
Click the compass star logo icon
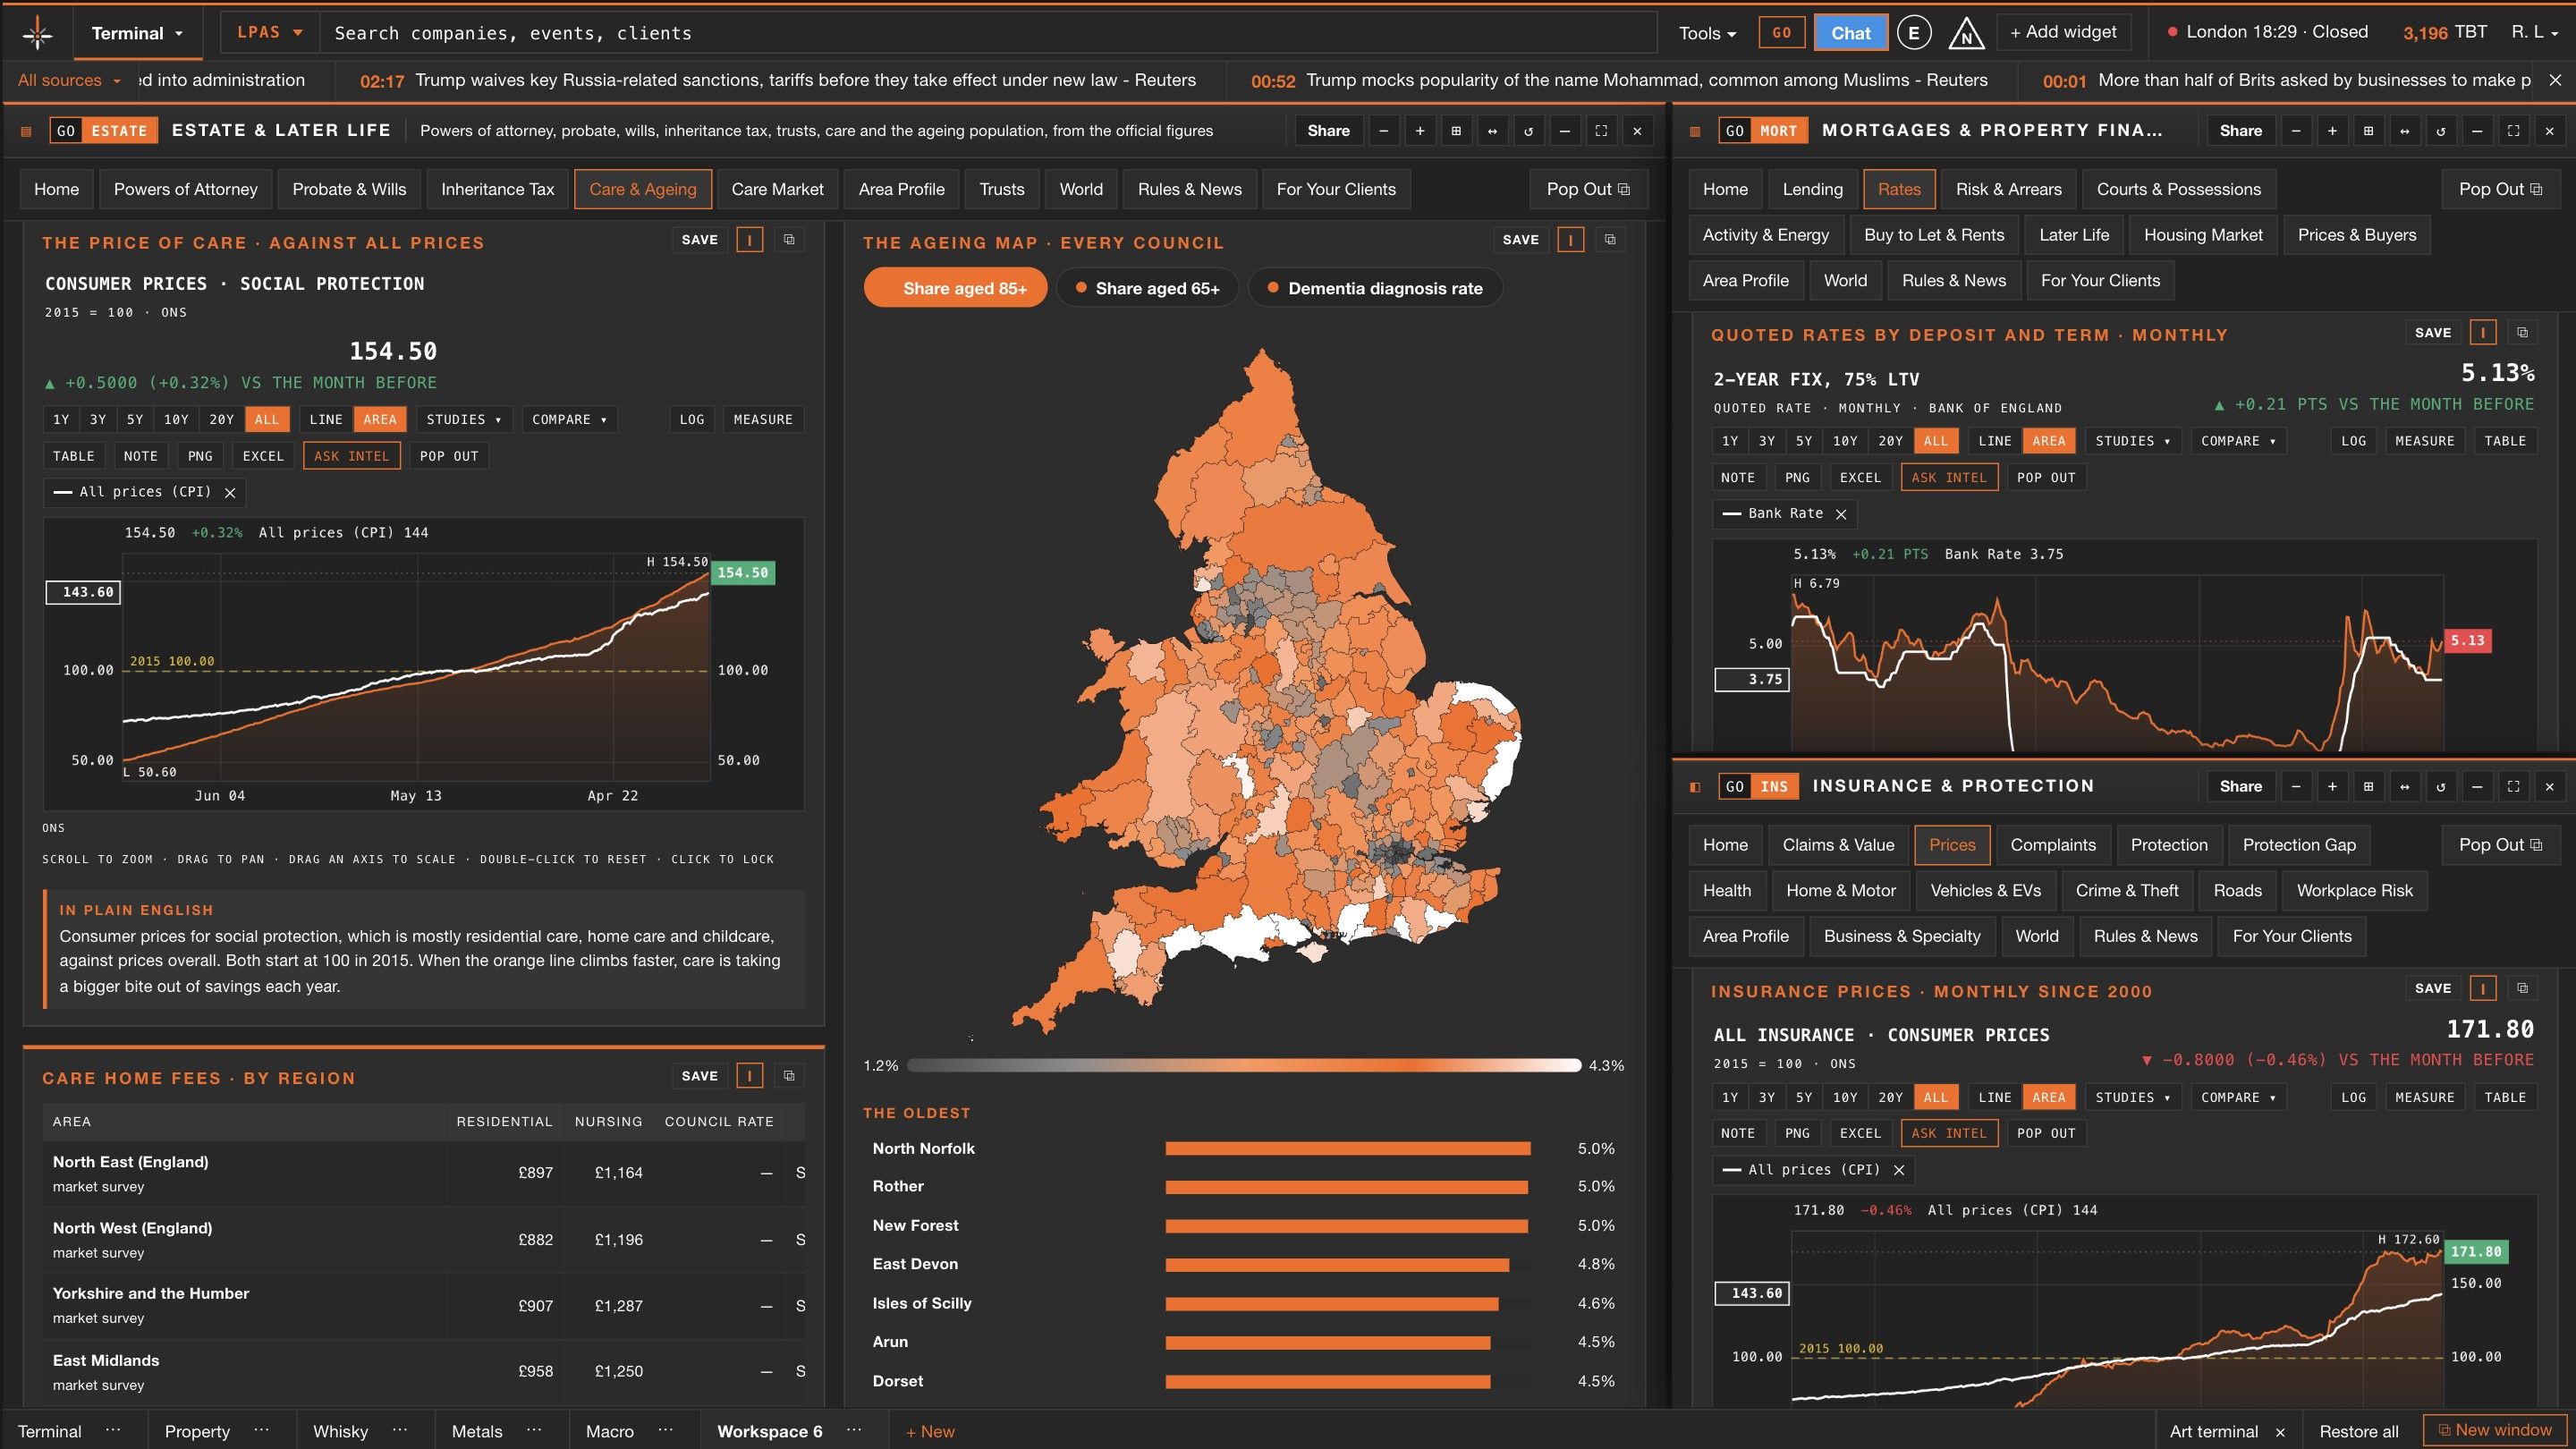[37, 33]
